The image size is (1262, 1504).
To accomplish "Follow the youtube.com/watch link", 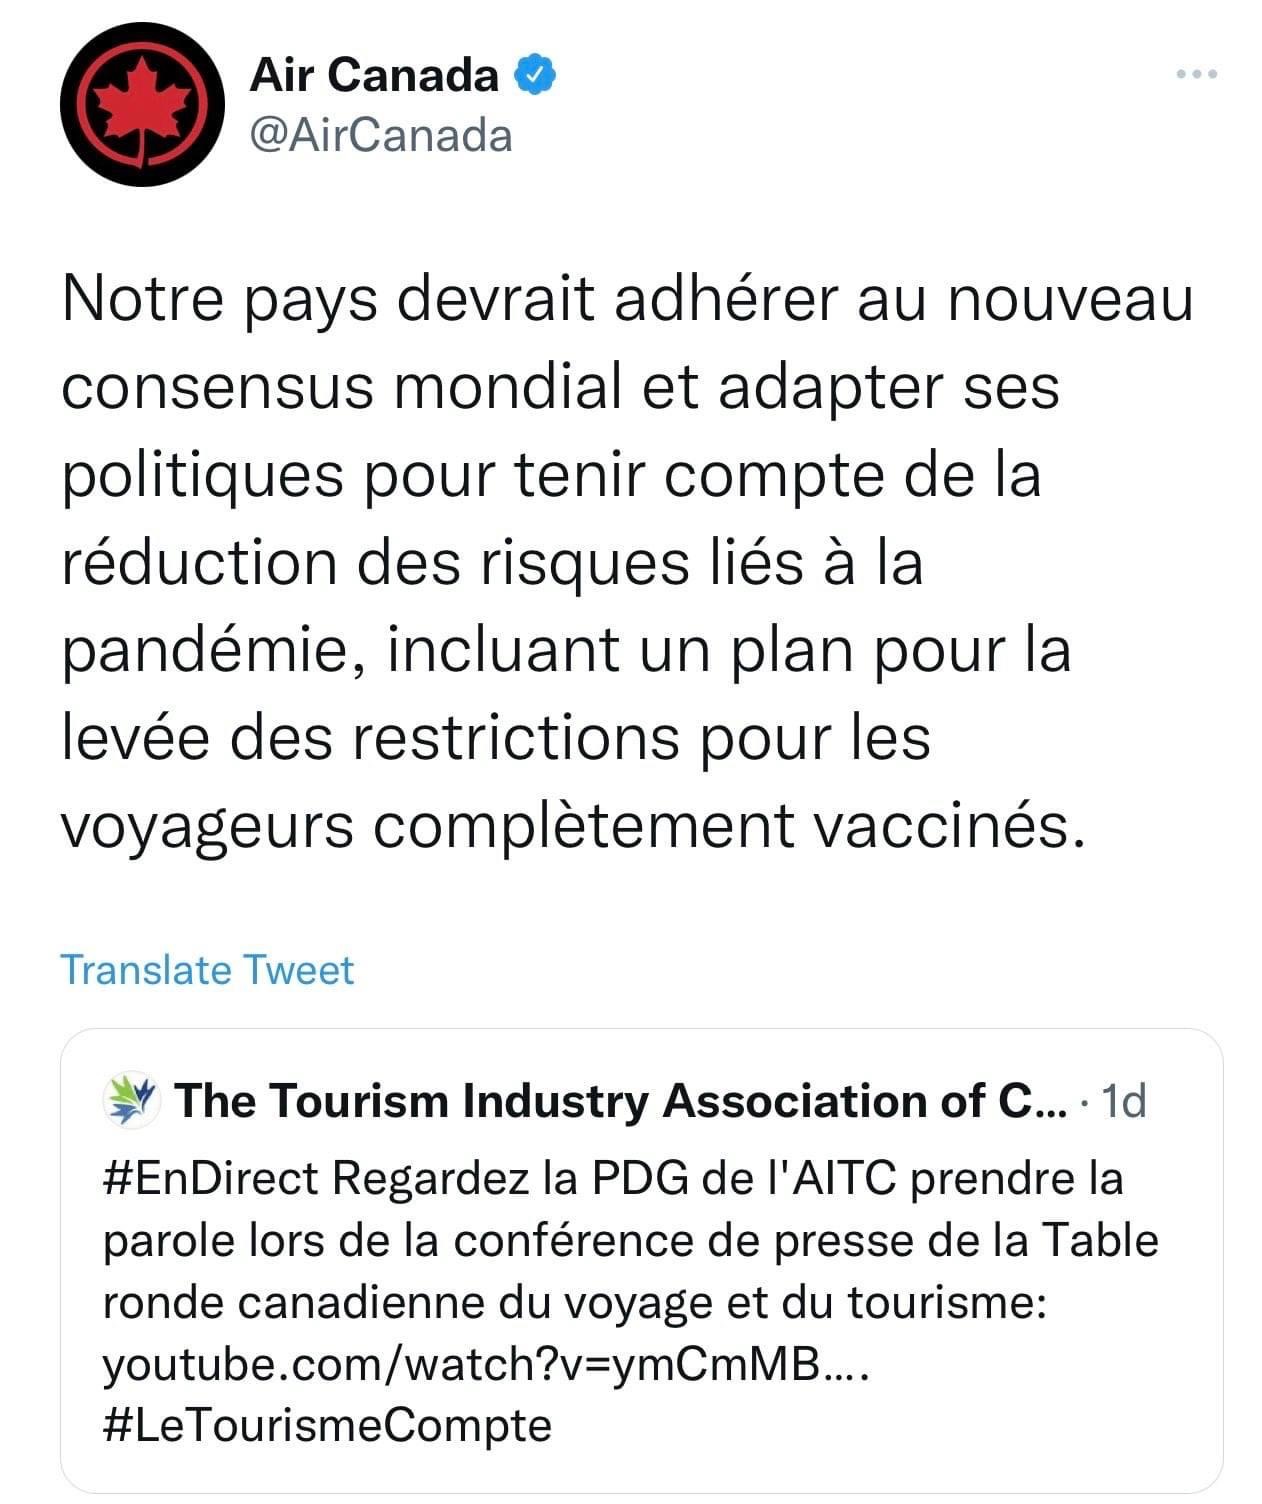I will (x=487, y=1363).
